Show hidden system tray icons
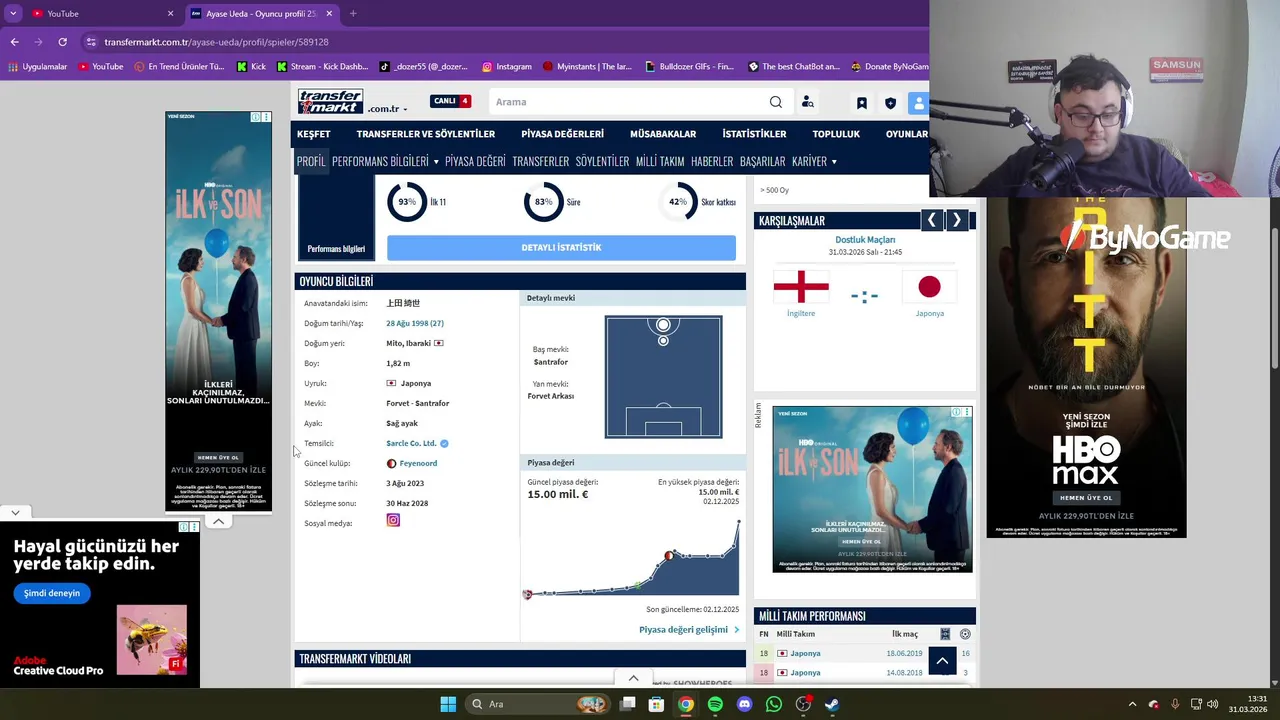Viewport: 1280px width, 720px height. pyautogui.click(x=1132, y=704)
